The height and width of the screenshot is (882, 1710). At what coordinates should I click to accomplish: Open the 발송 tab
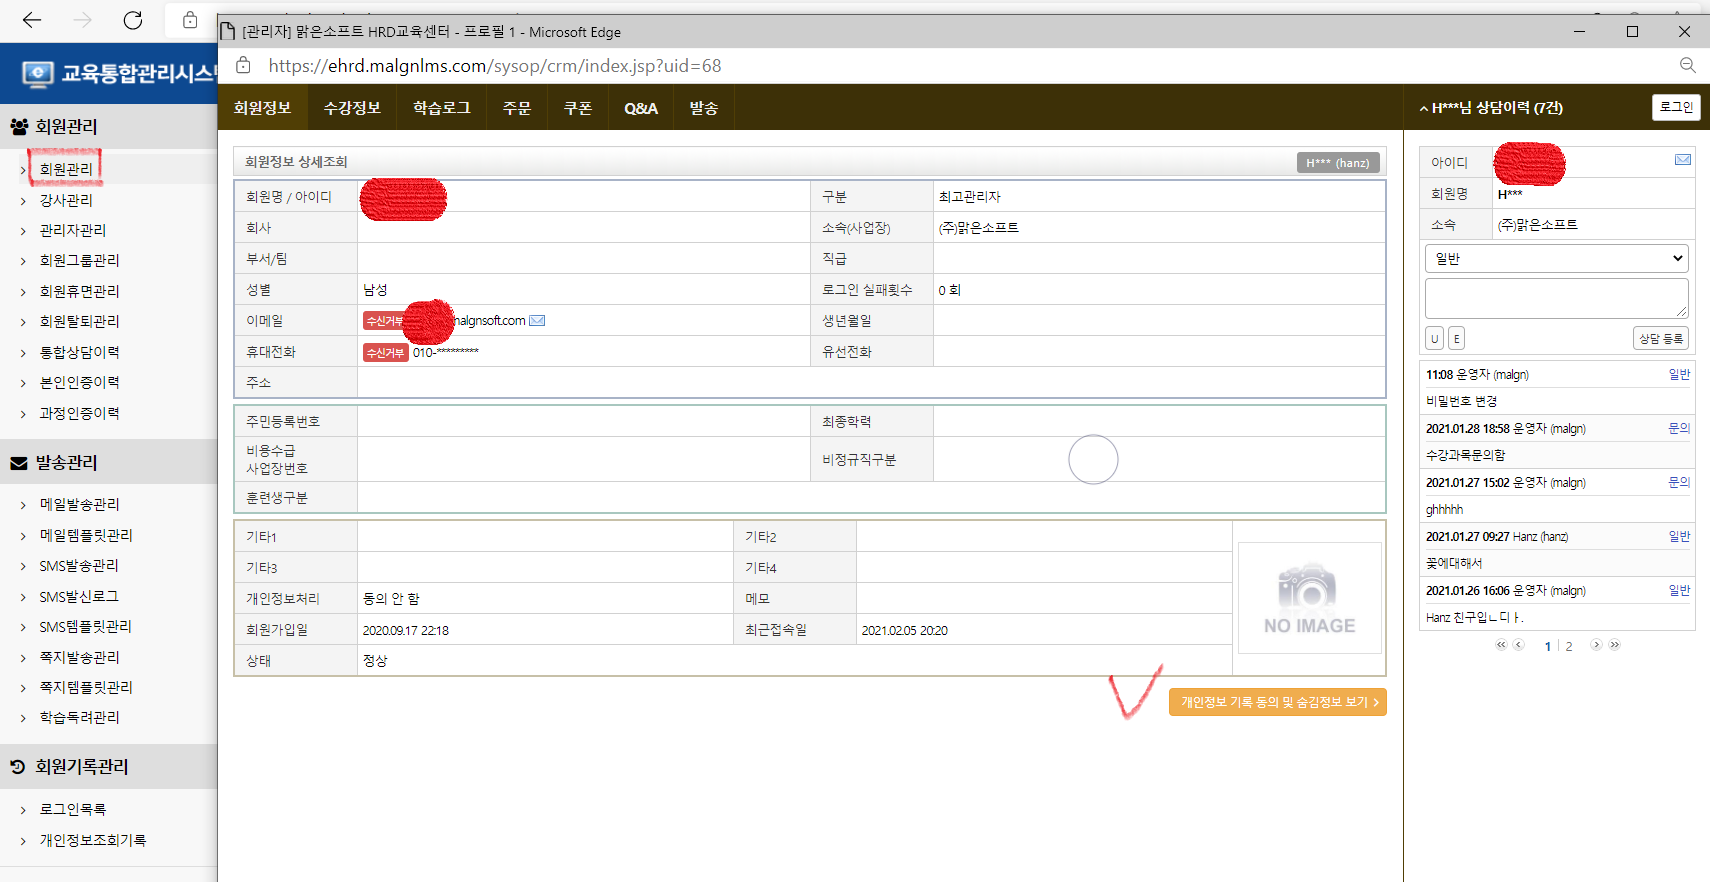[x=704, y=108]
